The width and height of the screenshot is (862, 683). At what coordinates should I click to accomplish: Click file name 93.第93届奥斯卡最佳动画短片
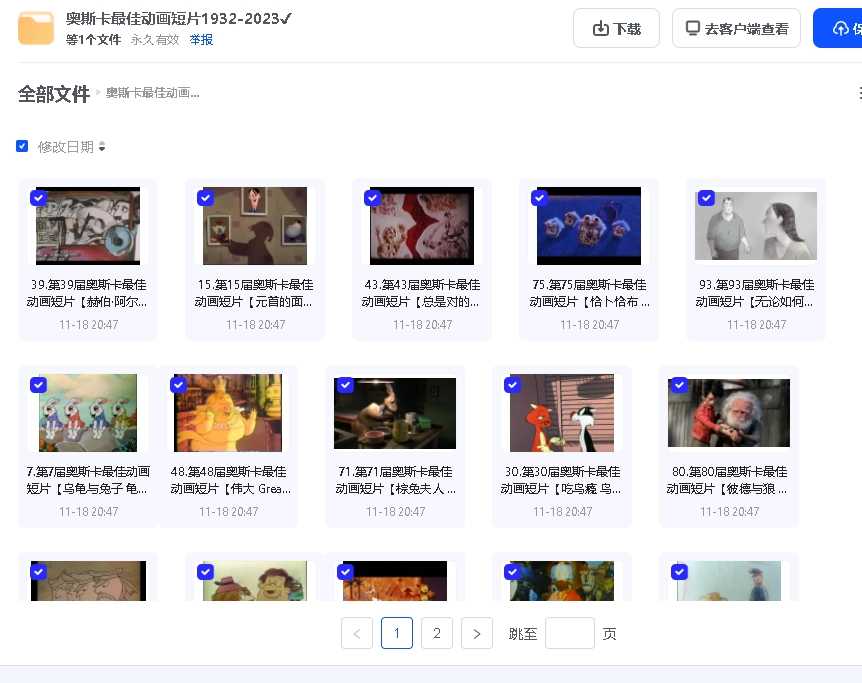[x=756, y=293]
